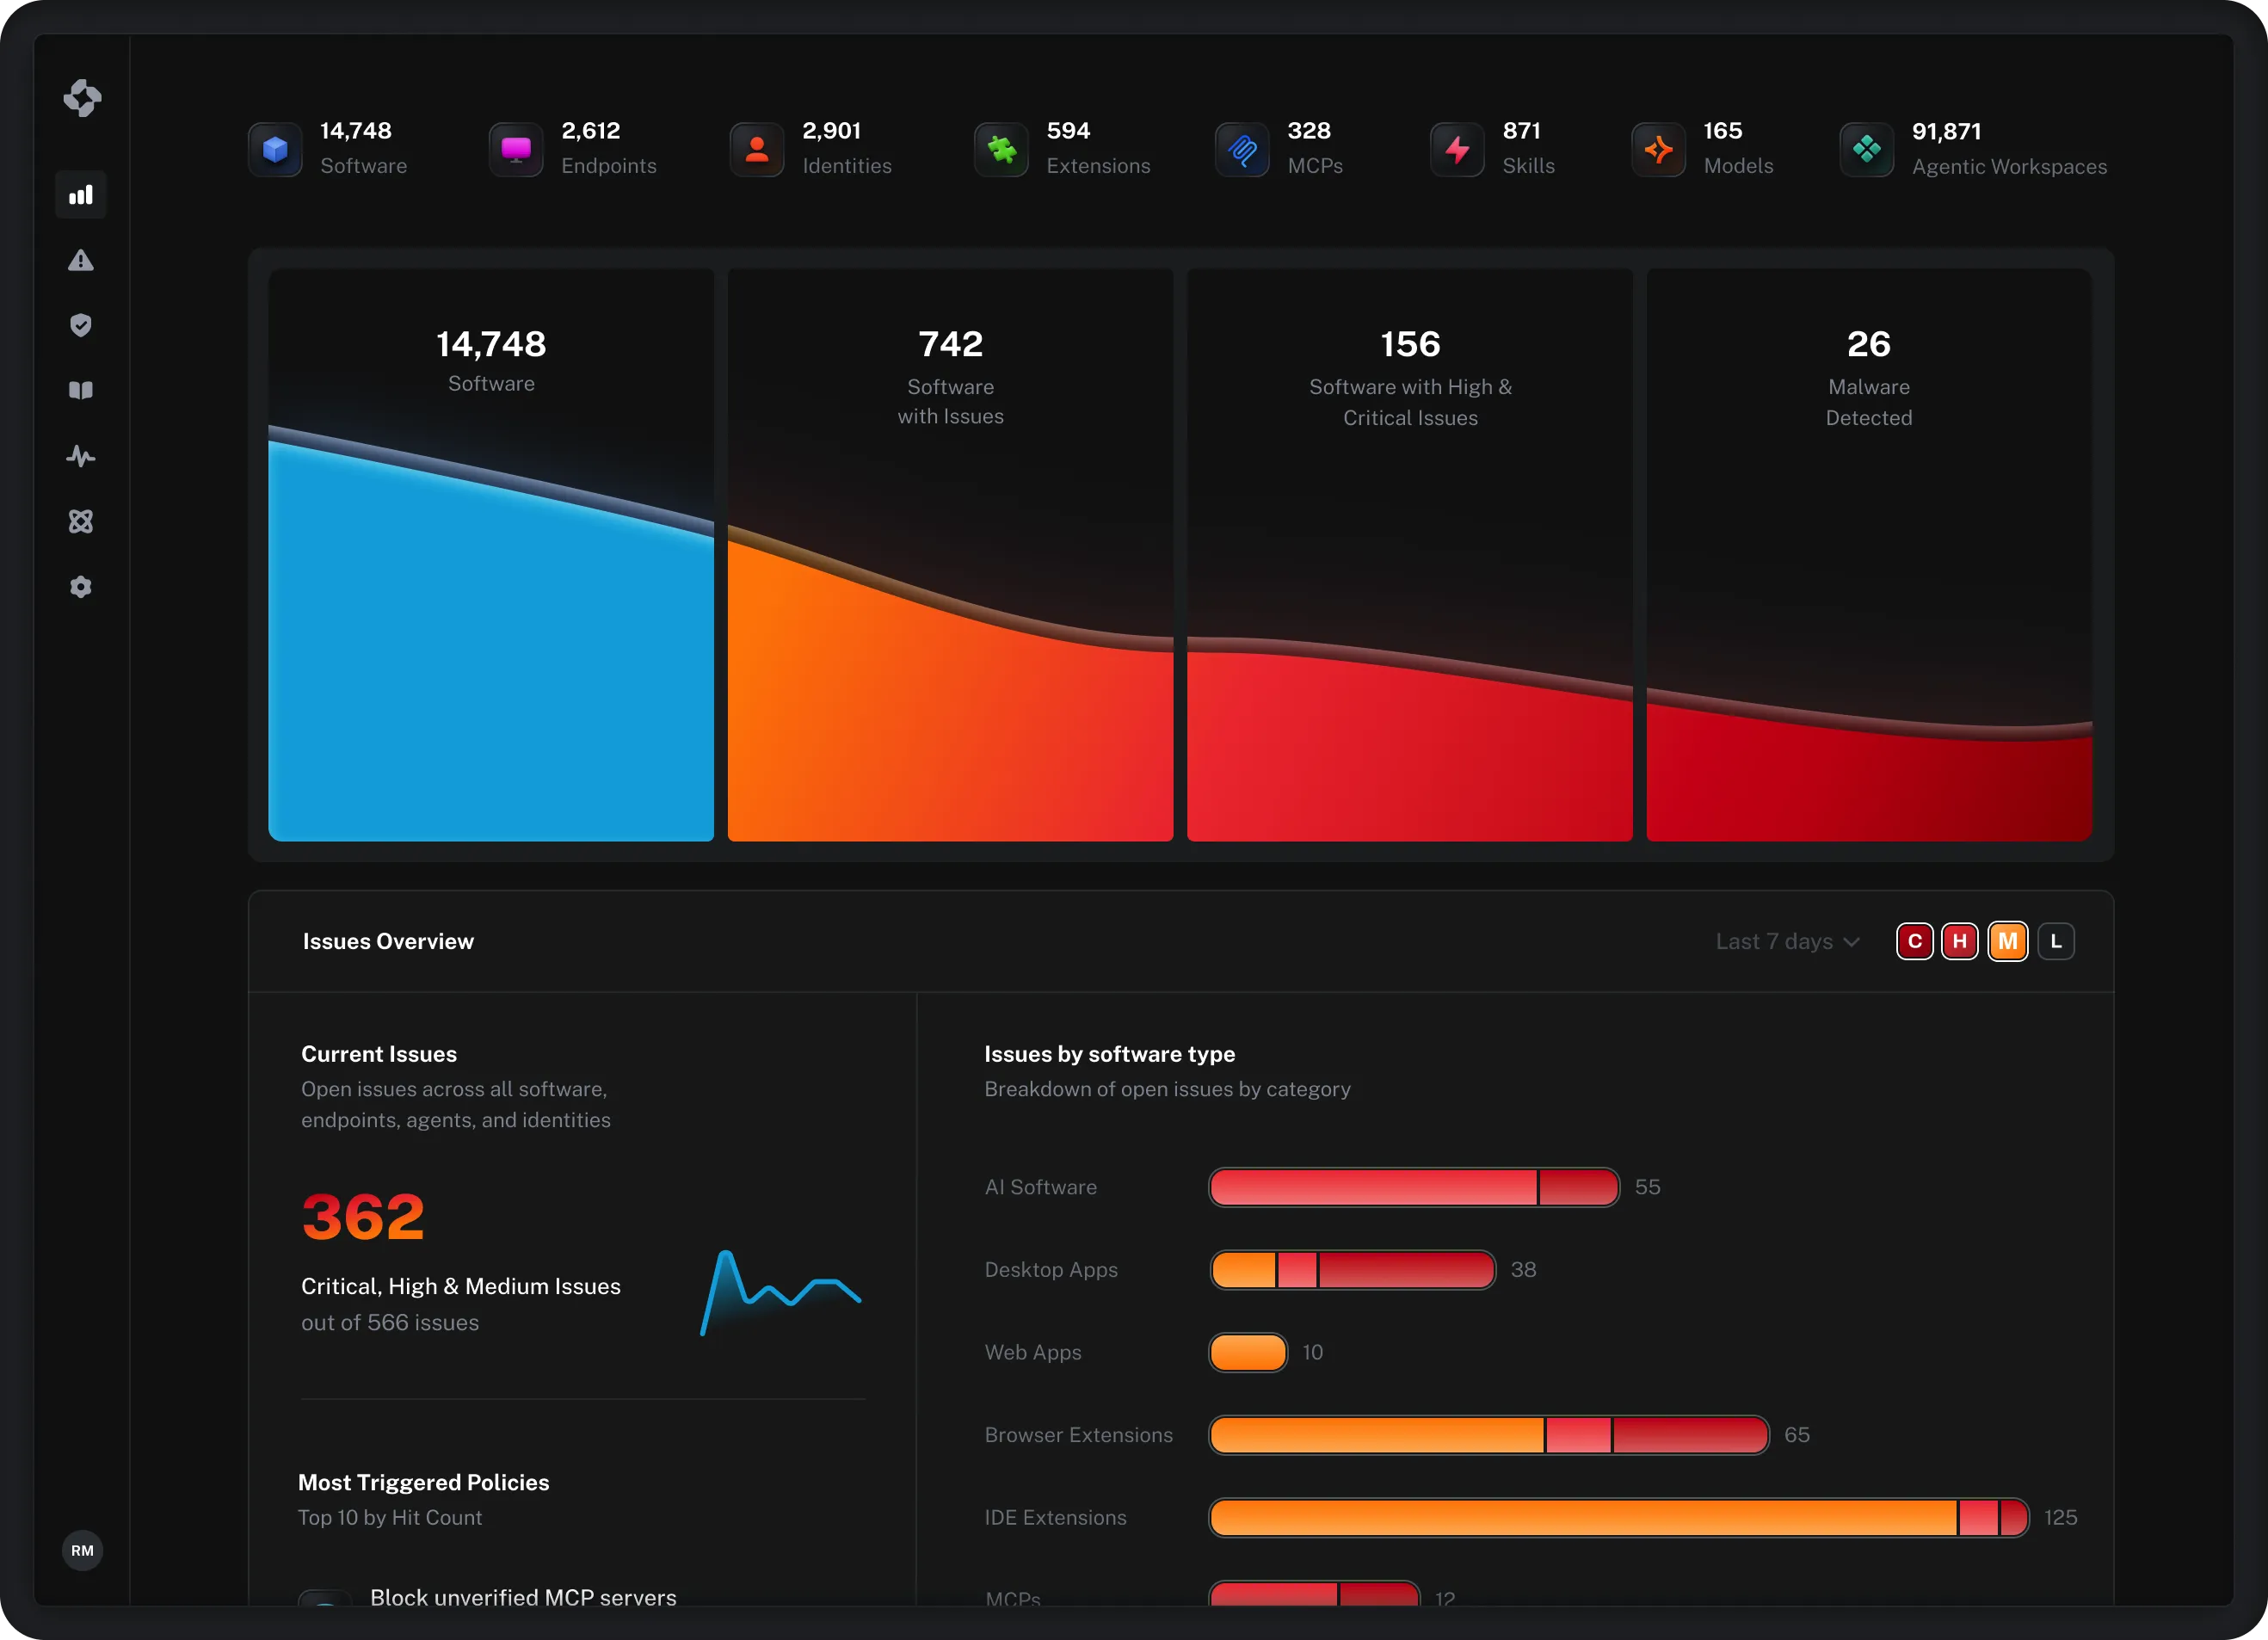Click the 65 value beside Browser Extensions
The height and width of the screenshot is (1640, 2268).
[x=1797, y=1435]
